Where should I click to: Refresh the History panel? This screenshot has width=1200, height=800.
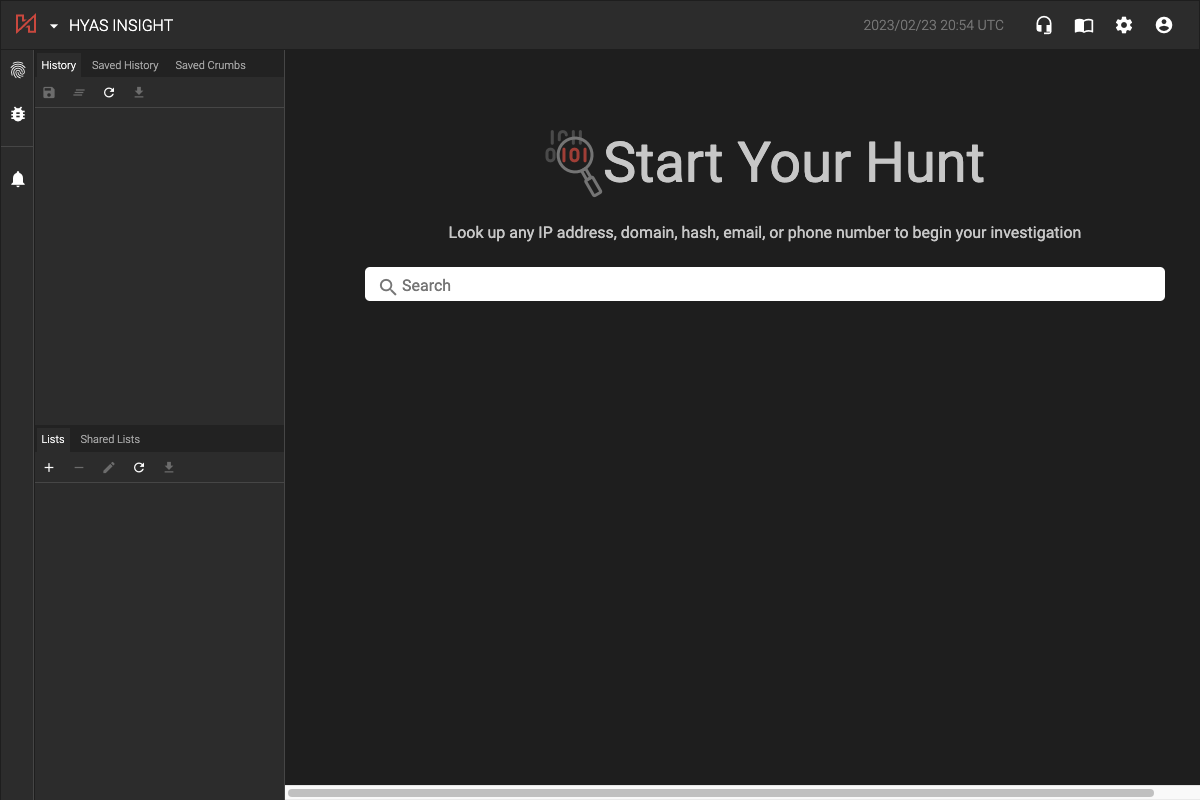point(109,92)
